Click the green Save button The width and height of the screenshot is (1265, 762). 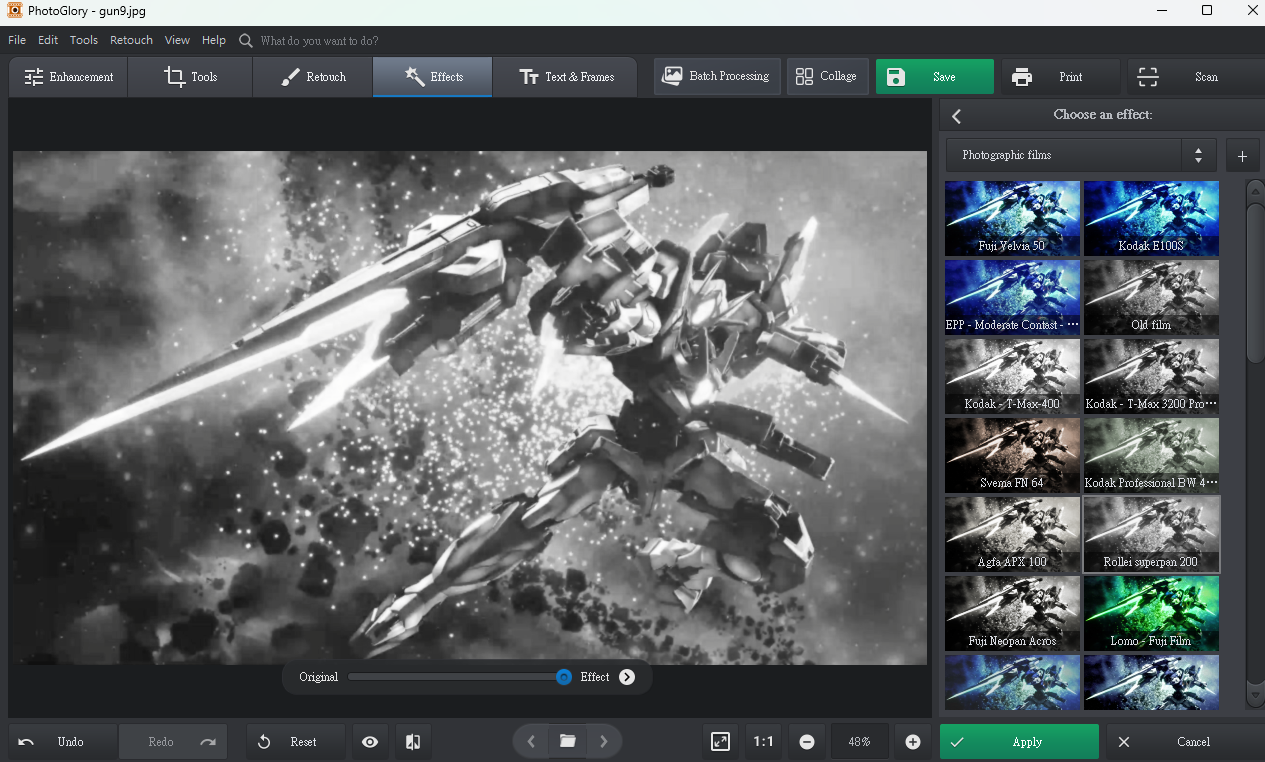935,77
